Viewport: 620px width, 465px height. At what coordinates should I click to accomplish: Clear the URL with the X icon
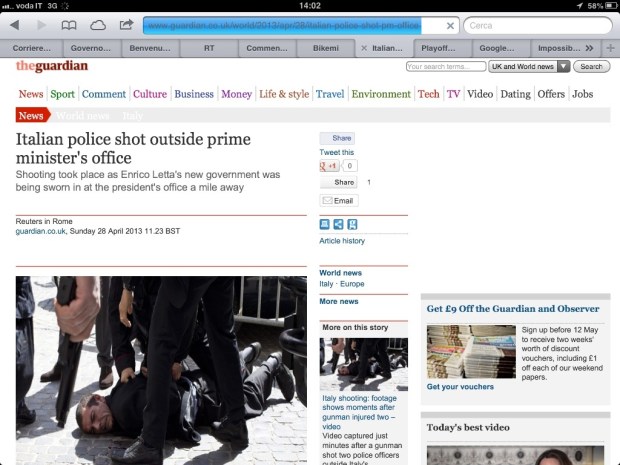coord(450,26)
